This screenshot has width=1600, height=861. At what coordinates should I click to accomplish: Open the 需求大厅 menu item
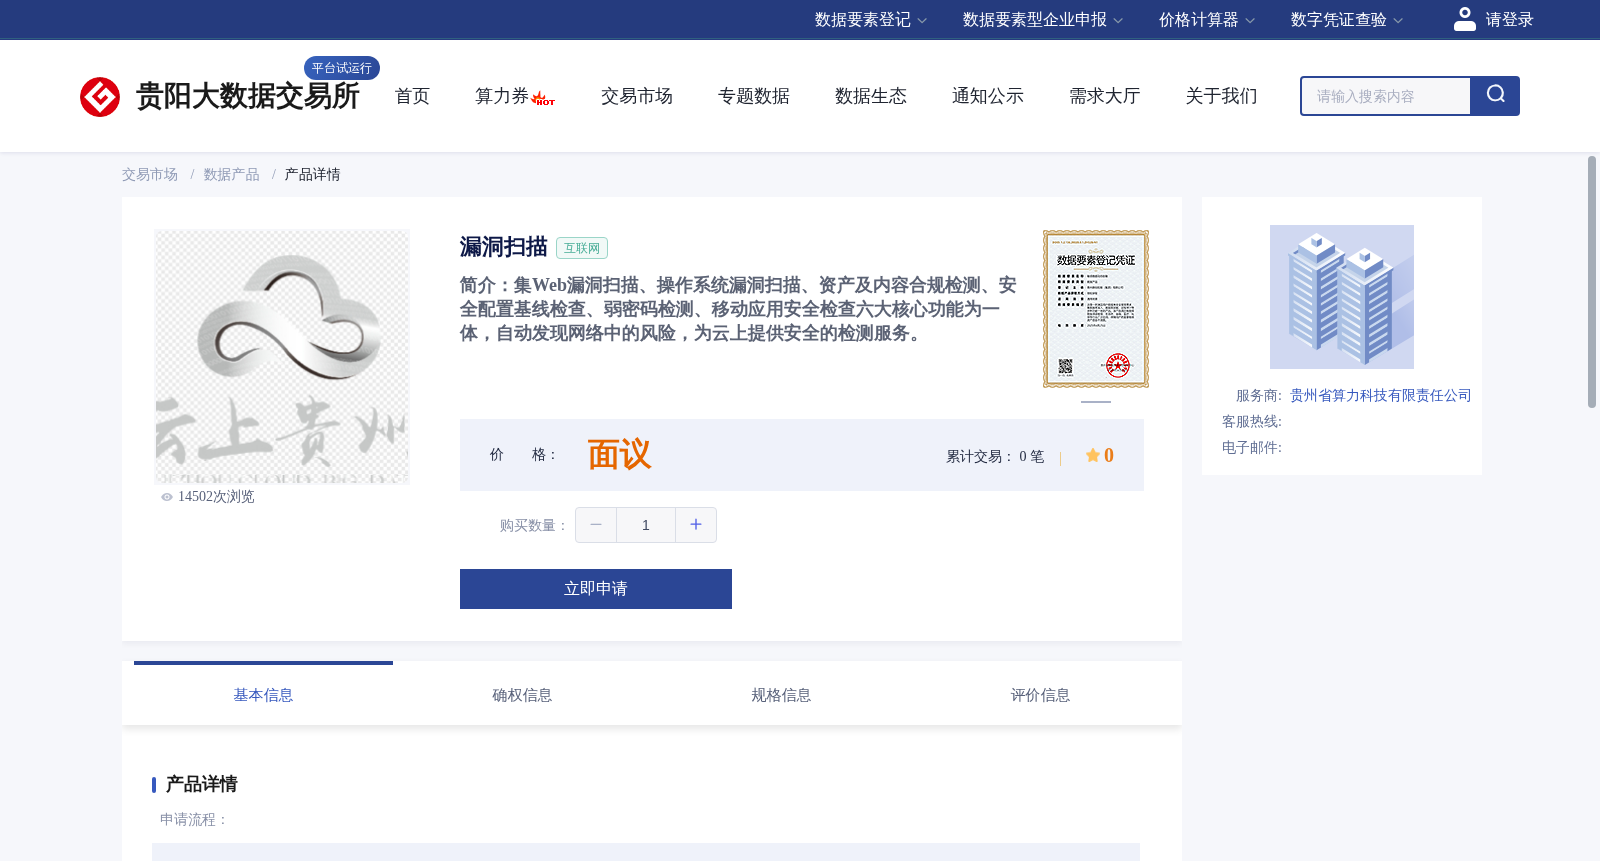click(x=1105, y=96)
